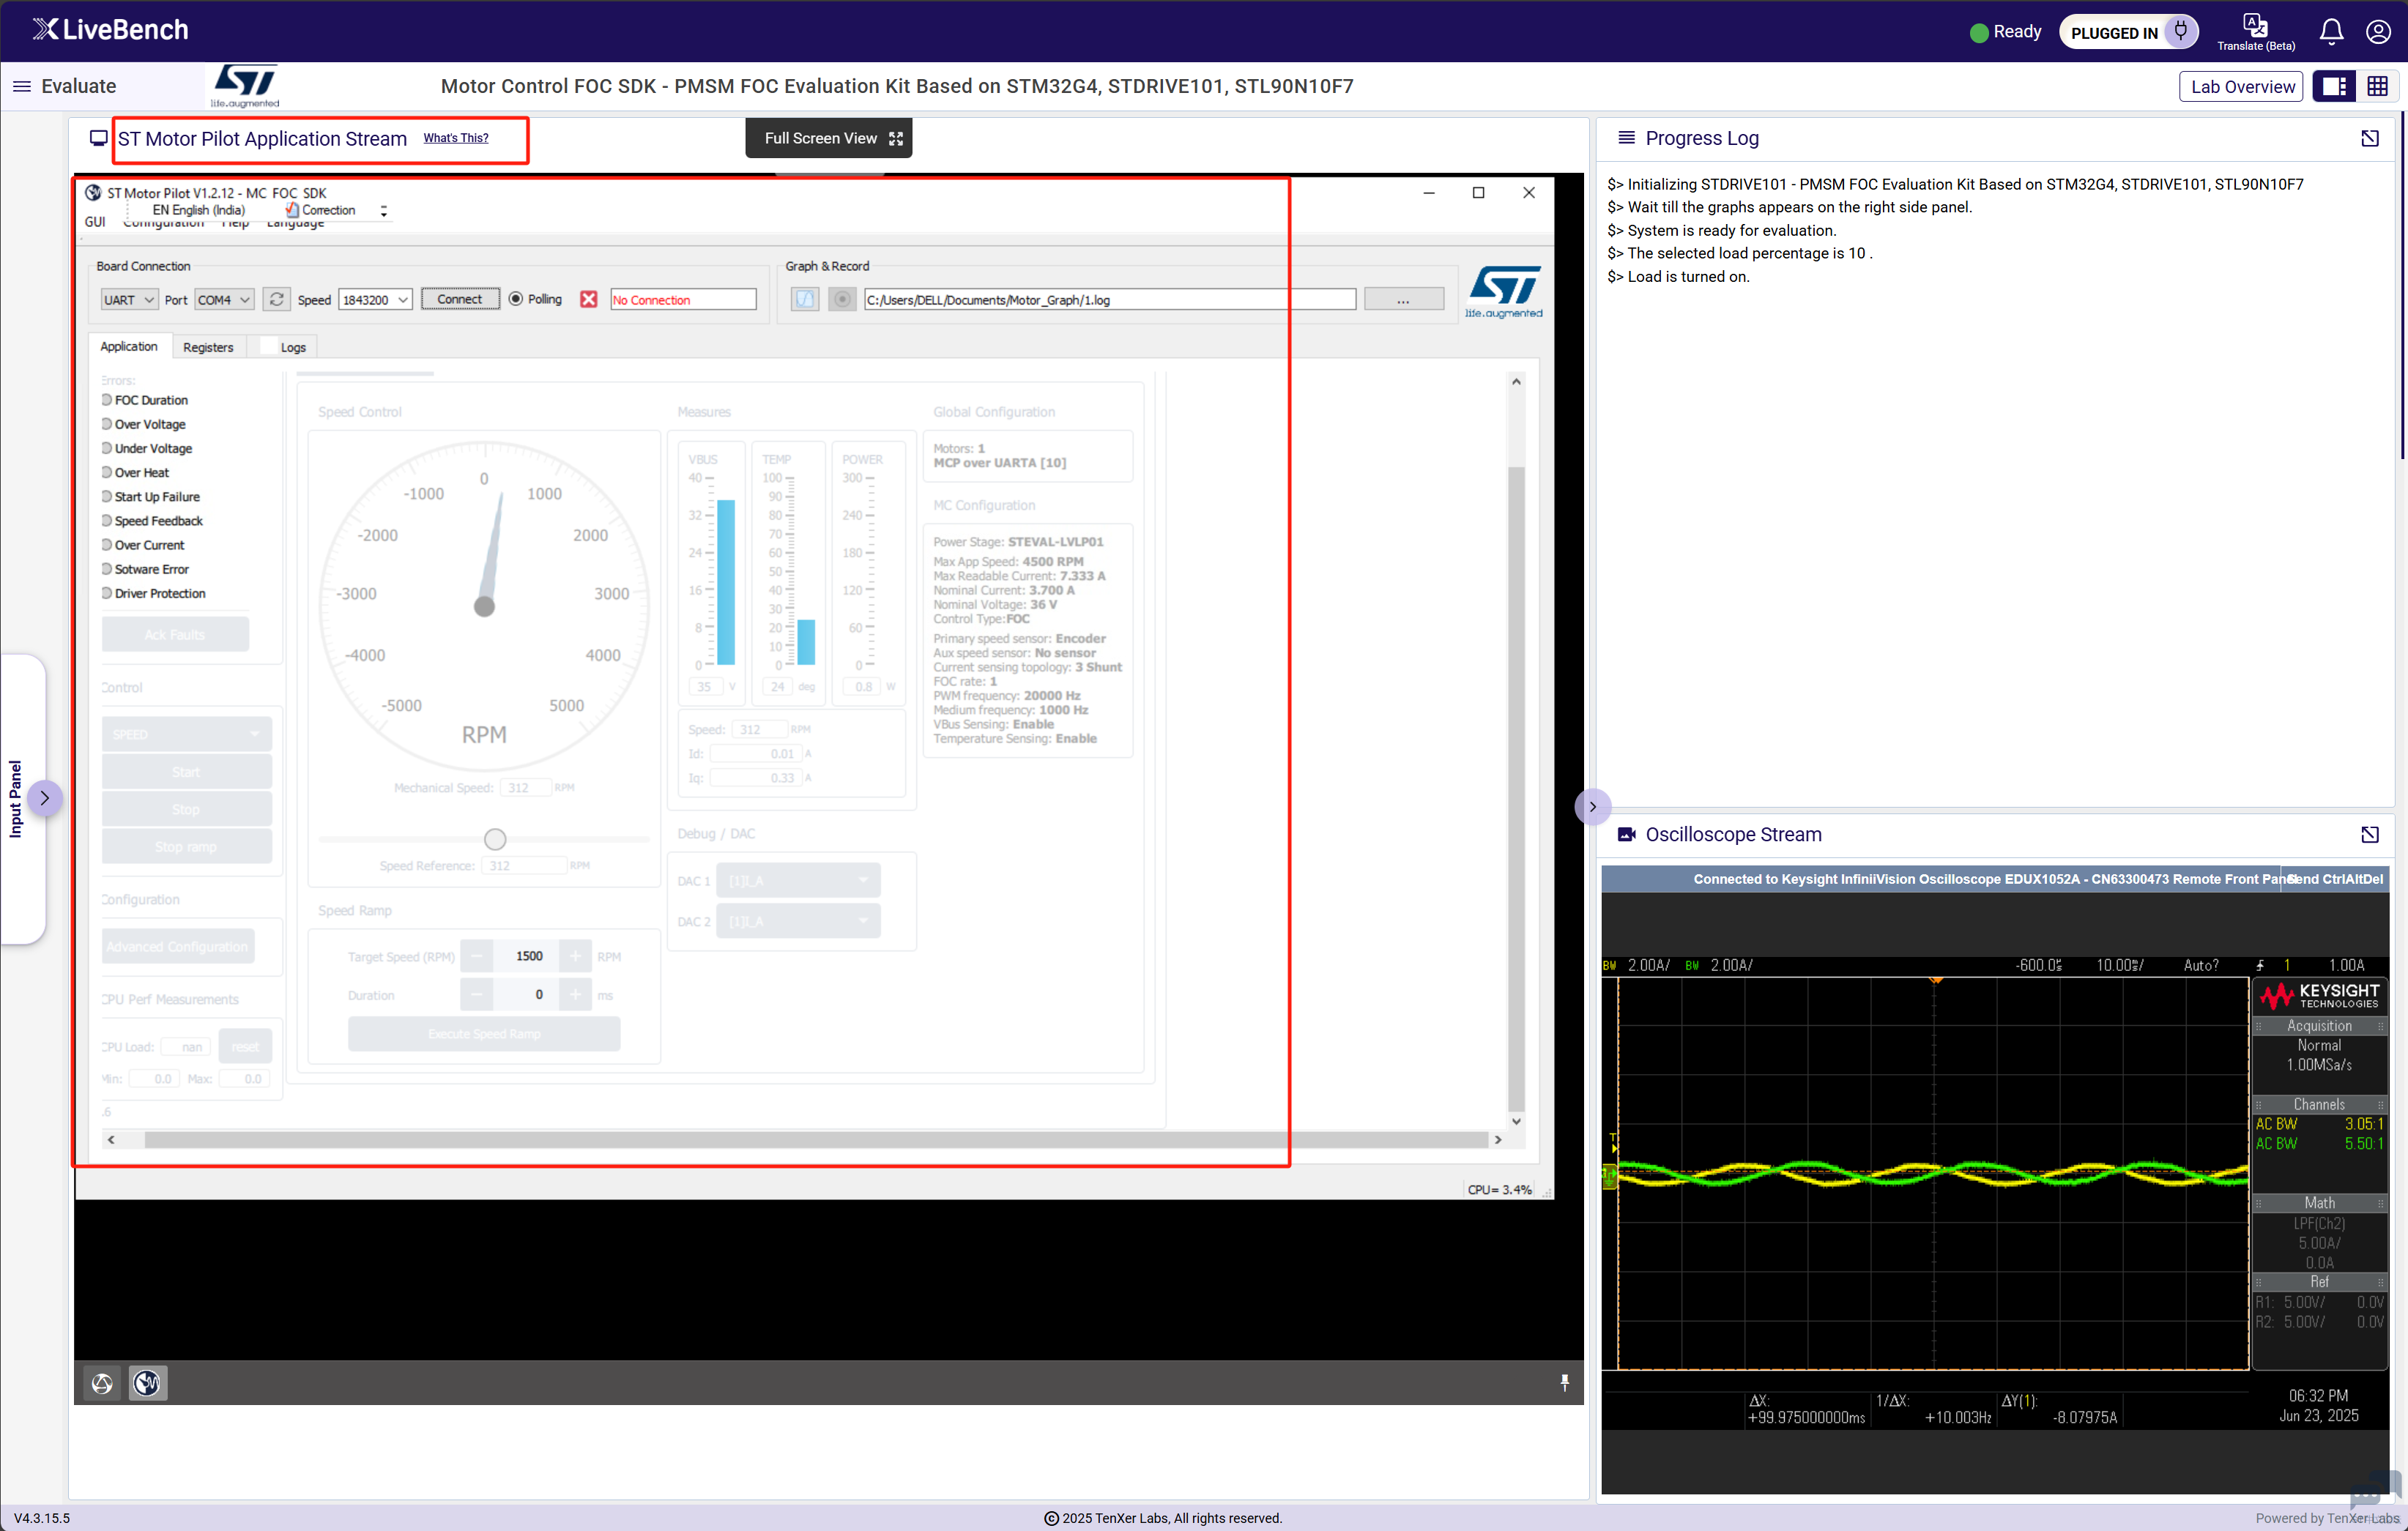Image resolution: width=2408 pixels, height=1531 pixels.
Task: Click the red X connection status icon
Action: click(589, 299)
